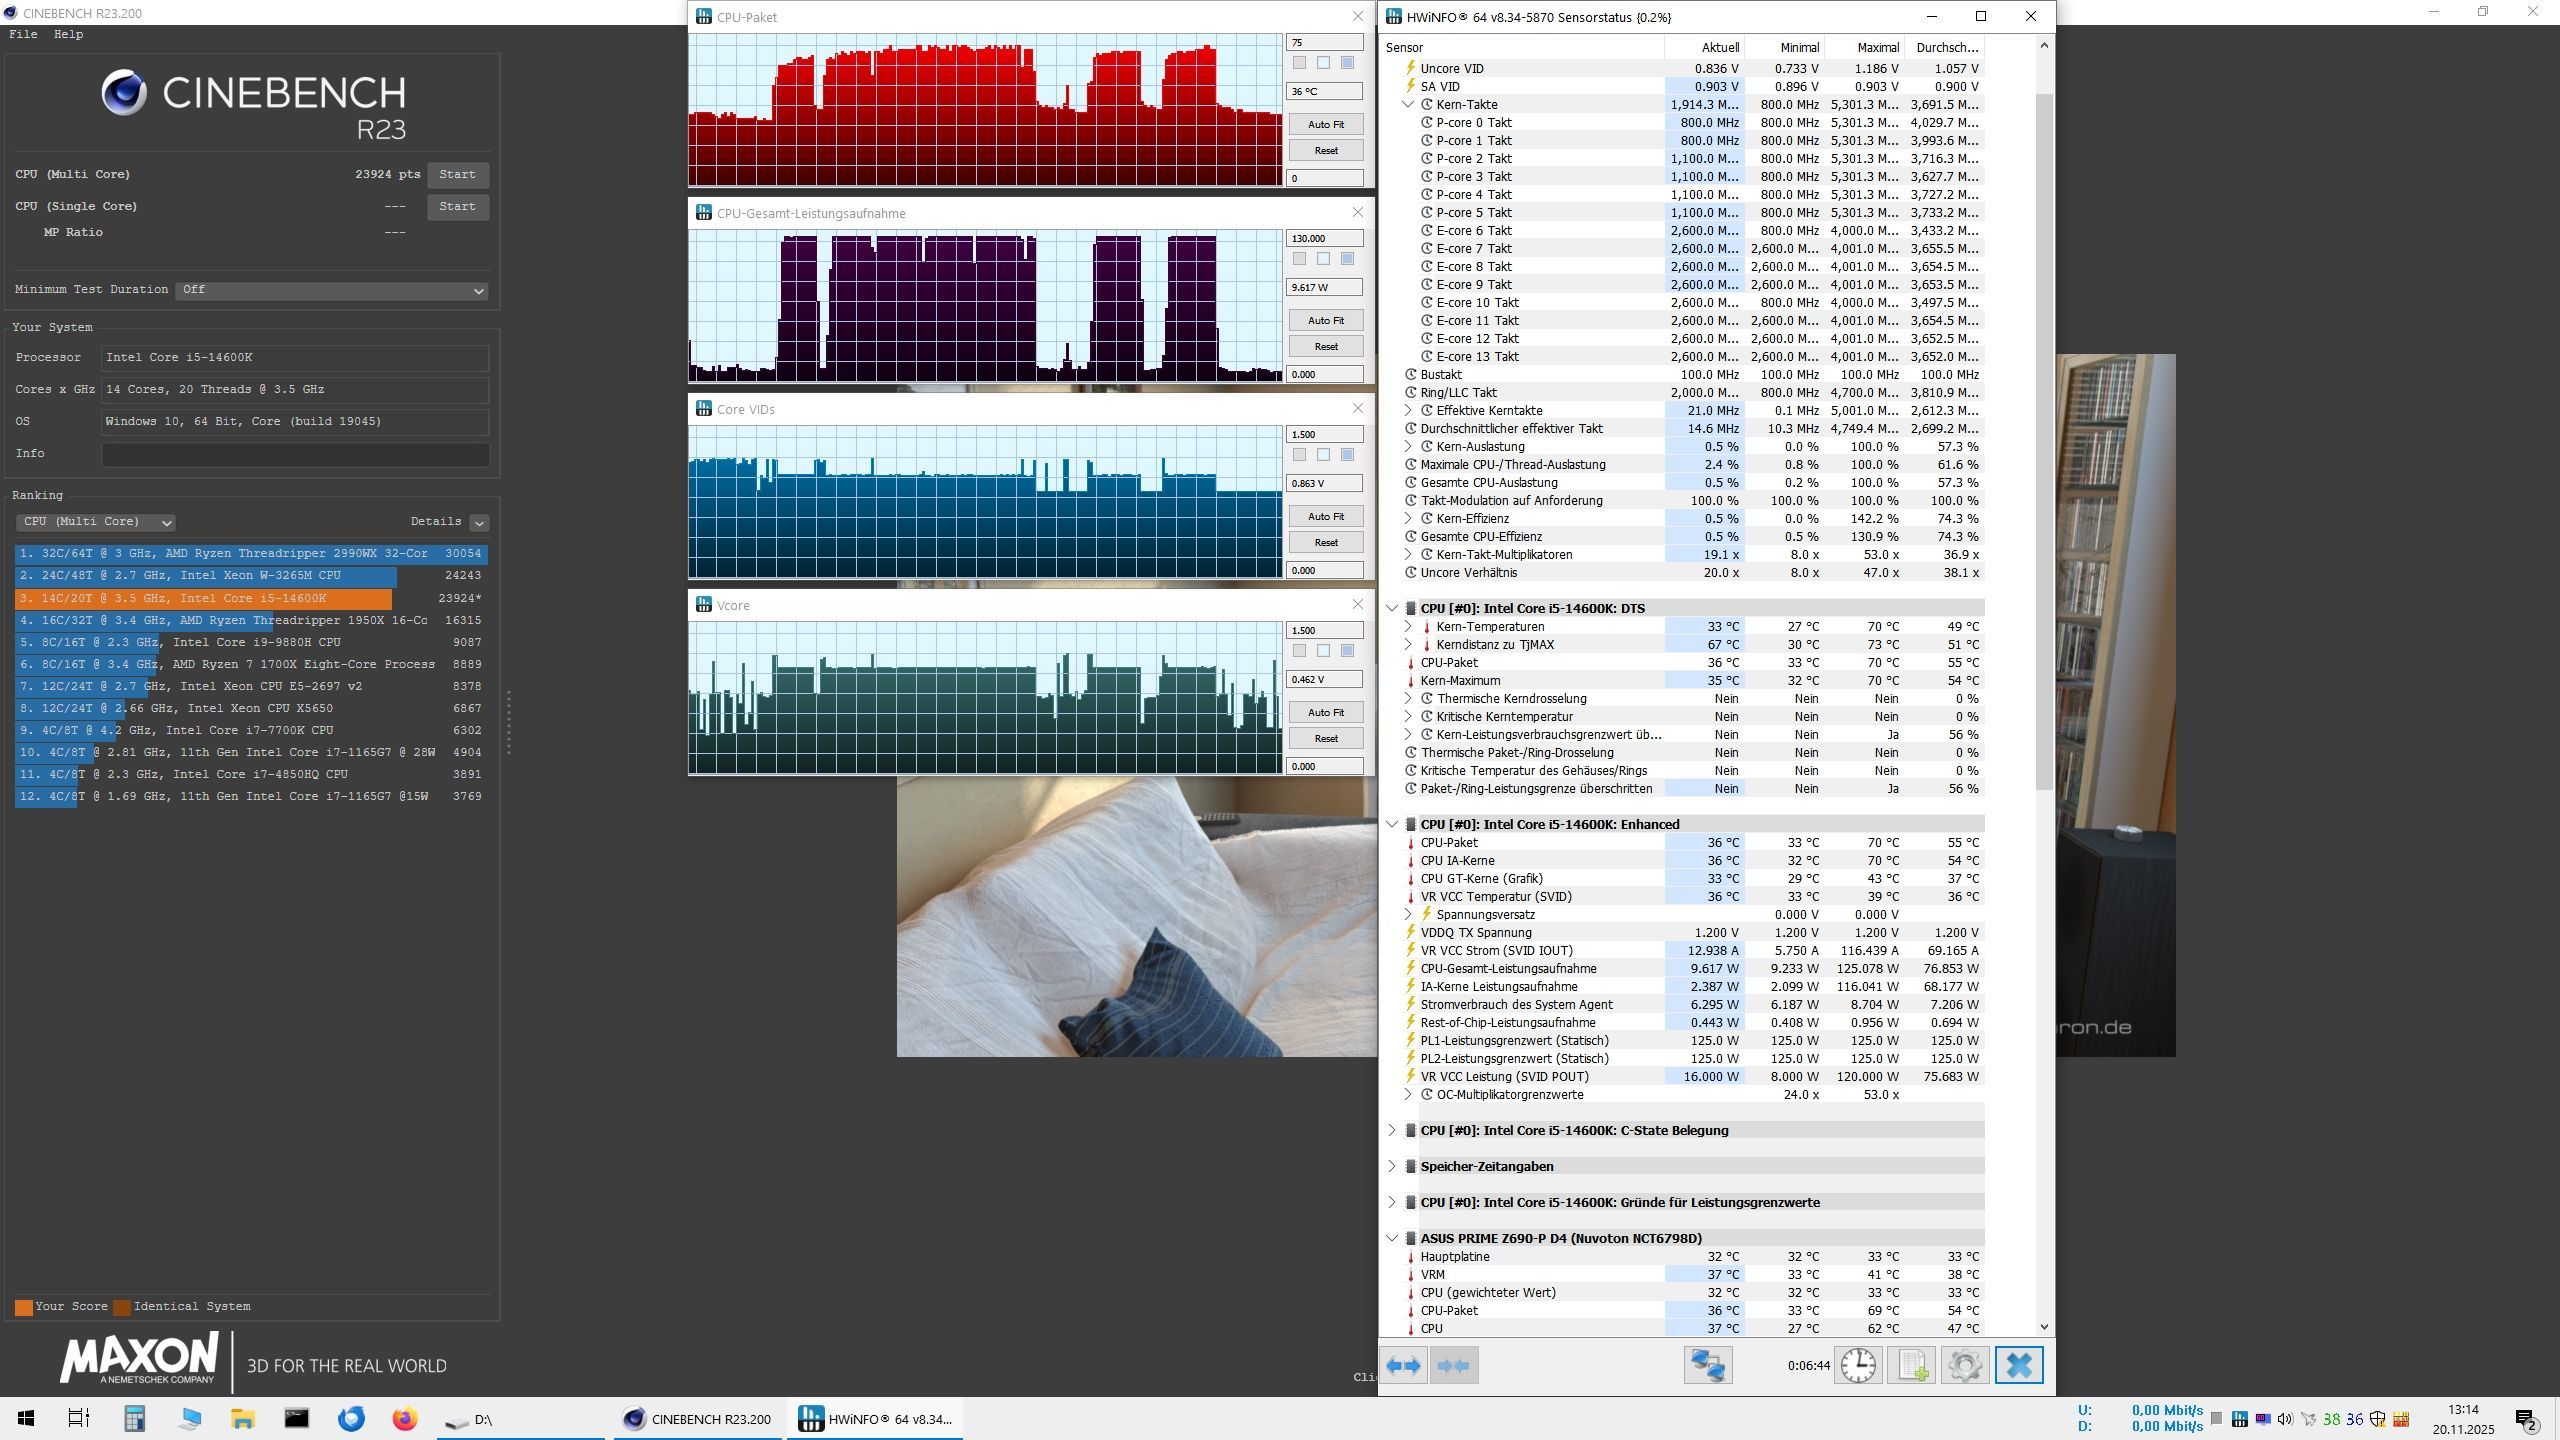Open the File menu in Cinebench
This screenshot has height=1440, width=2560.
[23, 34]
